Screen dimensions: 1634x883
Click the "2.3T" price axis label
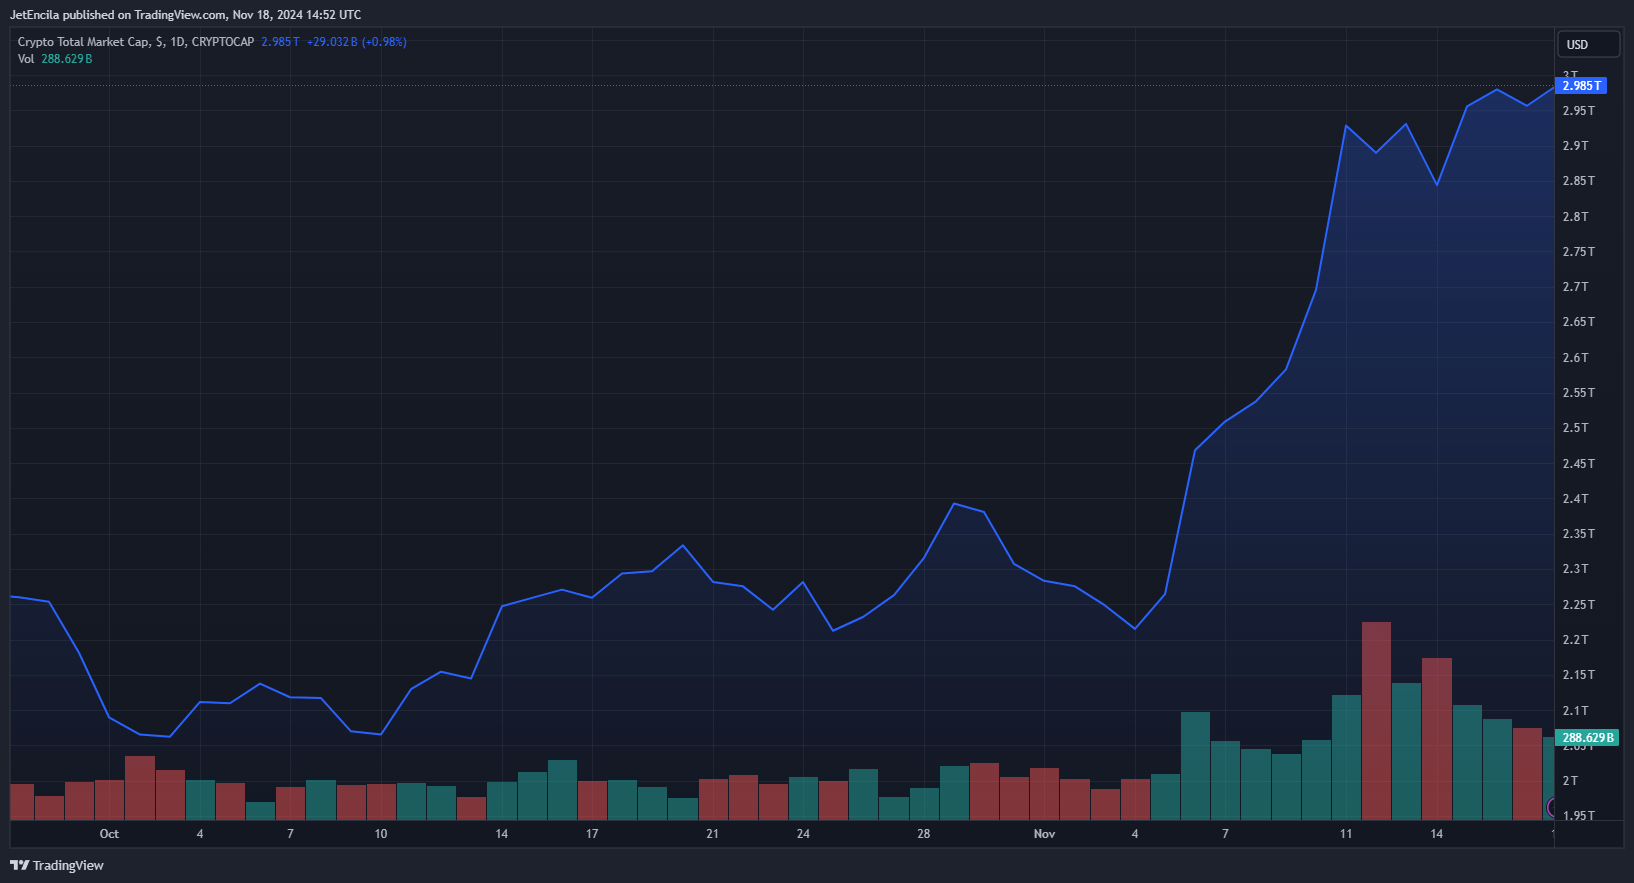[x=1576, y=569]
